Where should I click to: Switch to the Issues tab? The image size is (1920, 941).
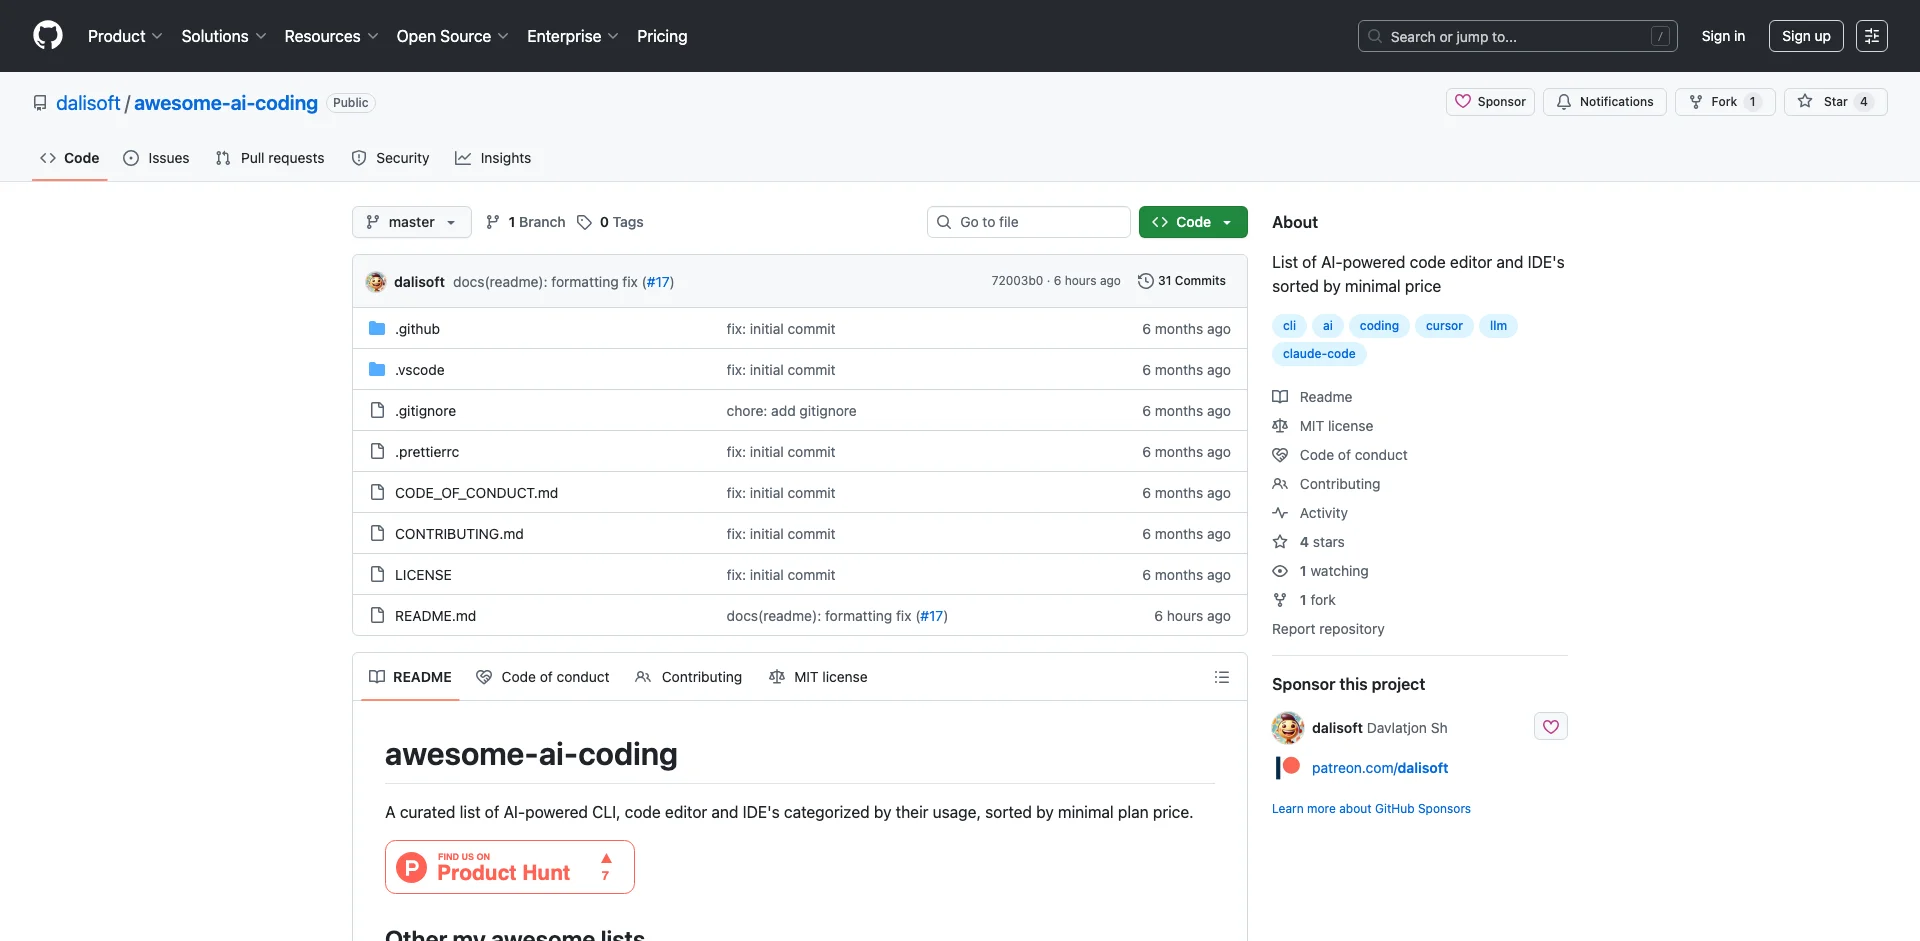click(156, 157)
